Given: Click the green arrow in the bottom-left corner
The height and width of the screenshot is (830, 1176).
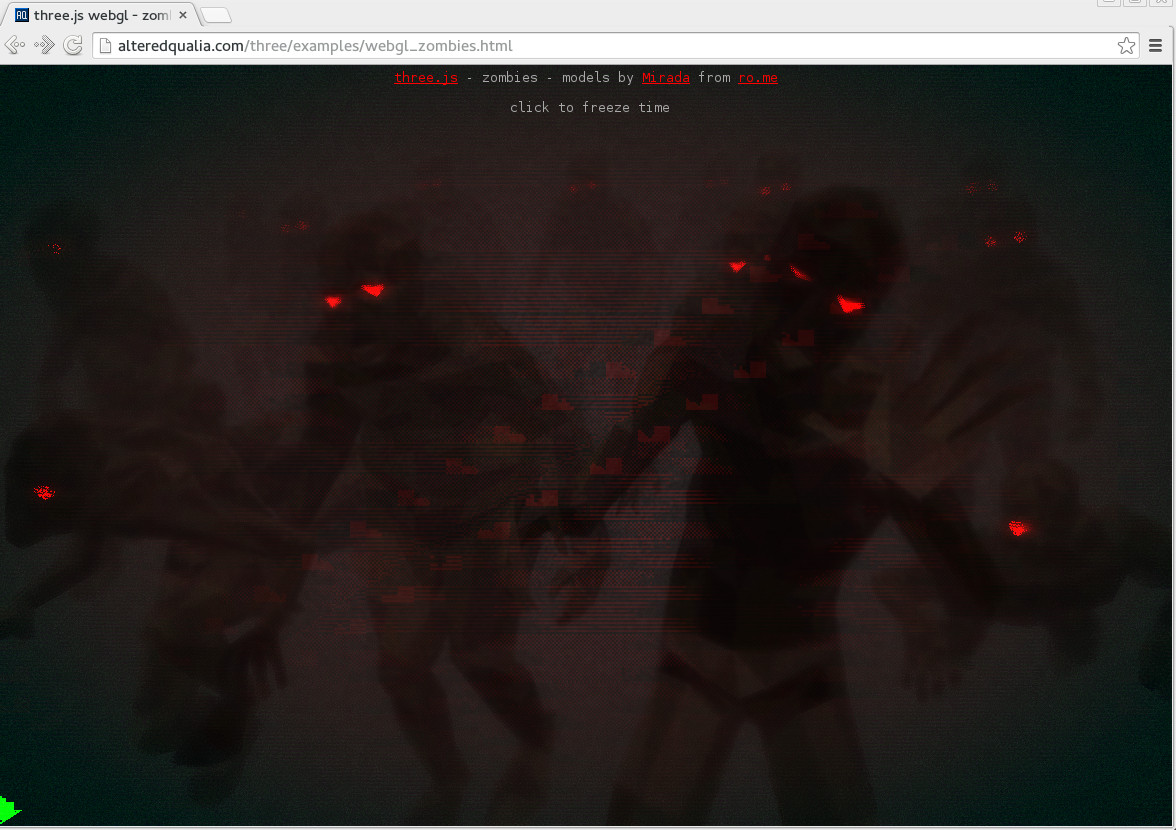Looking at the screenshot, I should coord(8,810).
